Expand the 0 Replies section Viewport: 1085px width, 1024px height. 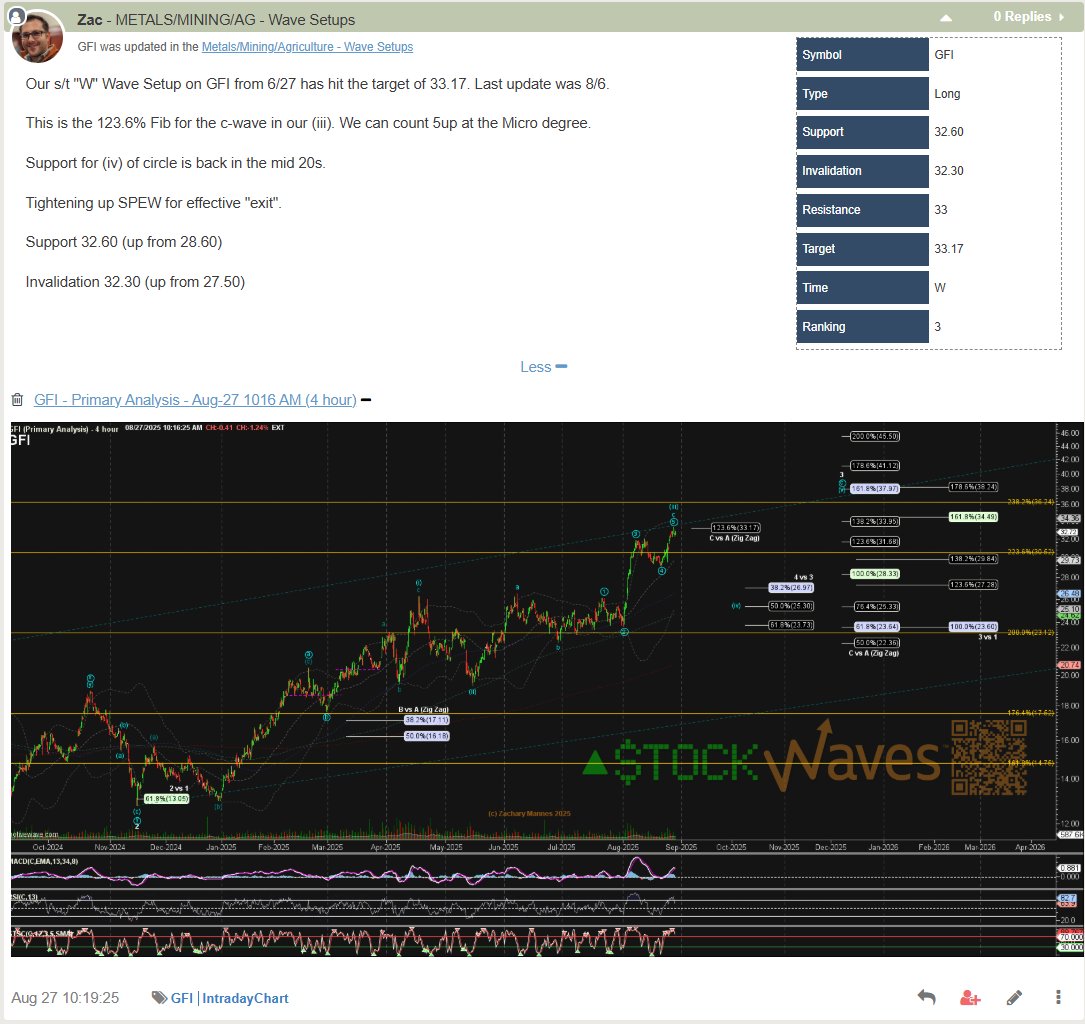tap(1028, 17)
